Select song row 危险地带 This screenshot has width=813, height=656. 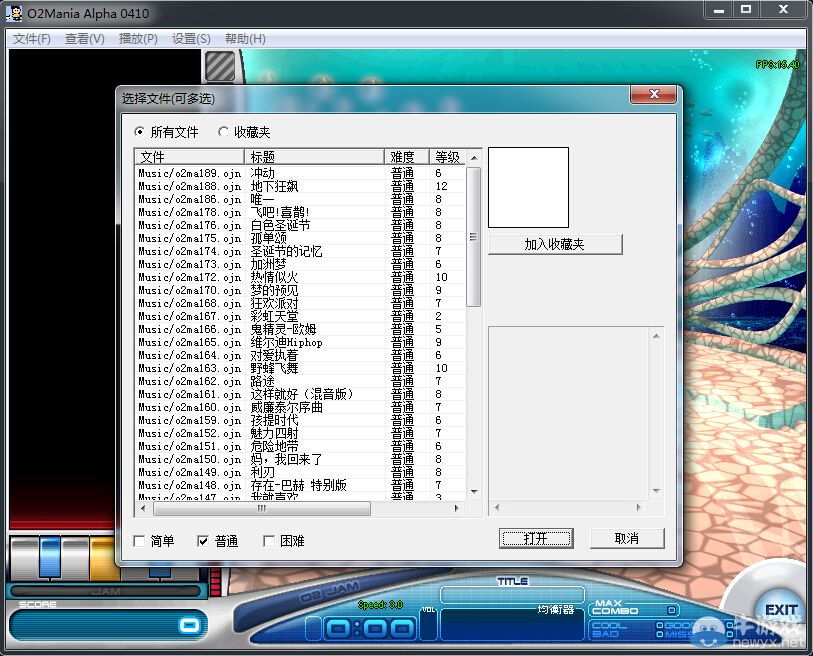pos(301,446)
